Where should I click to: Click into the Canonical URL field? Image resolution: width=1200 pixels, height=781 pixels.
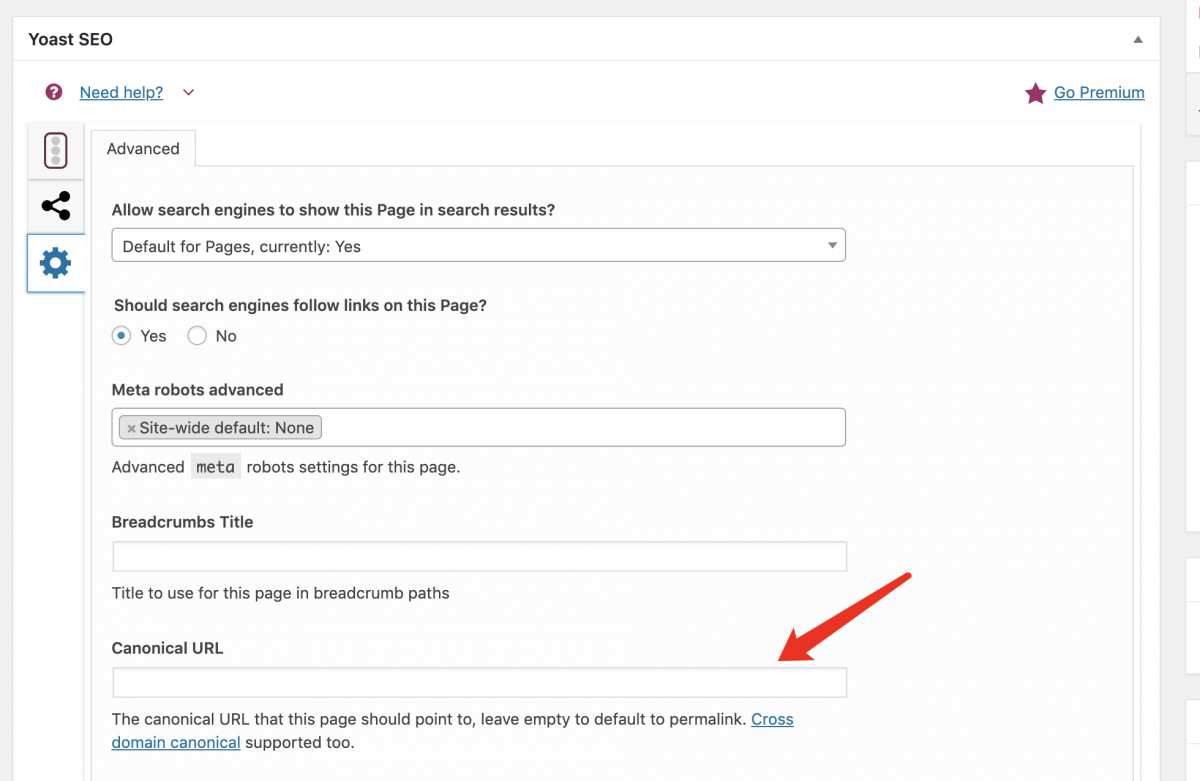479,682
